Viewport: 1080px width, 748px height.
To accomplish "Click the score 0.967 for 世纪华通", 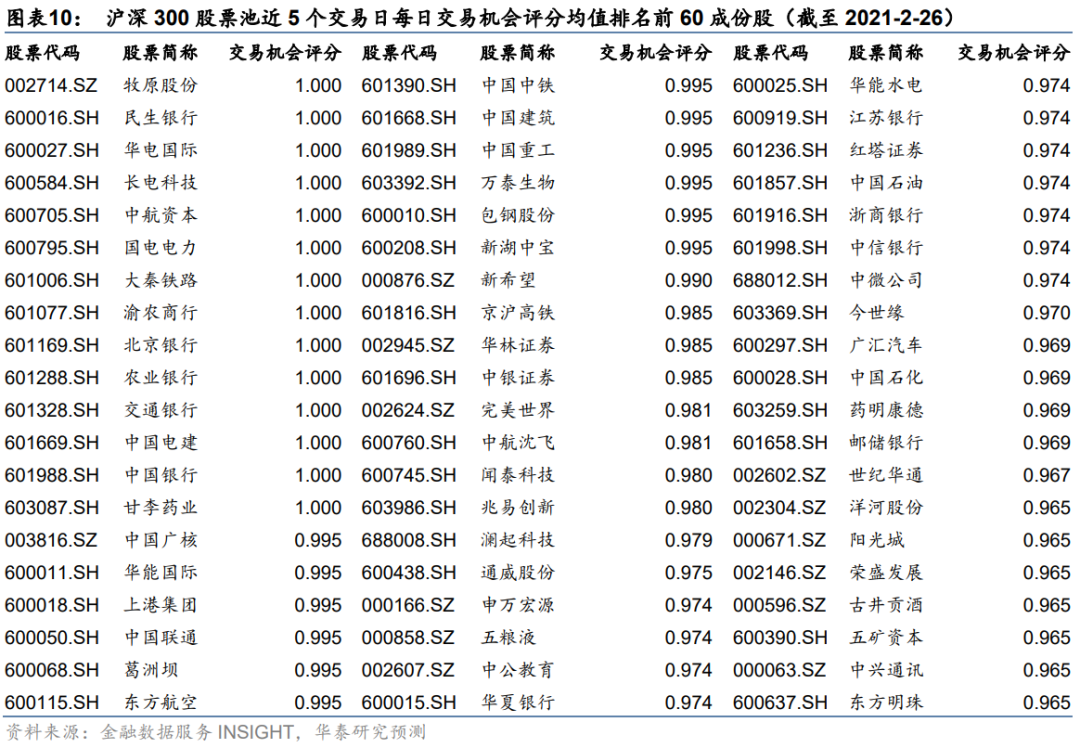I will point(1046,475).
